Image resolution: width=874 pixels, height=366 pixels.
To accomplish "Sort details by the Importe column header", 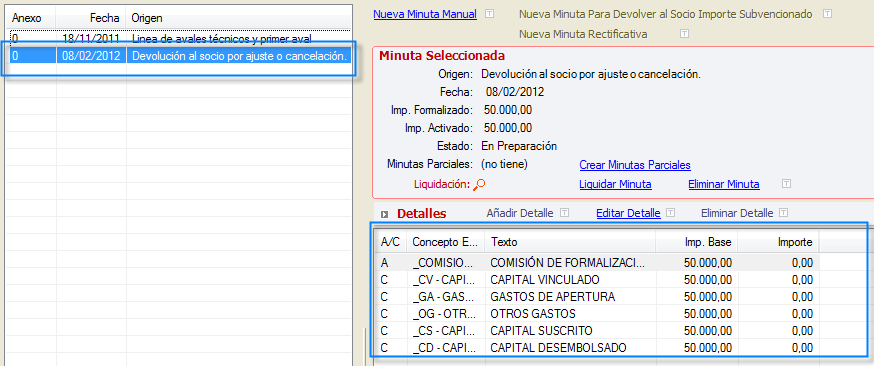I will click(x=779, y=242).
